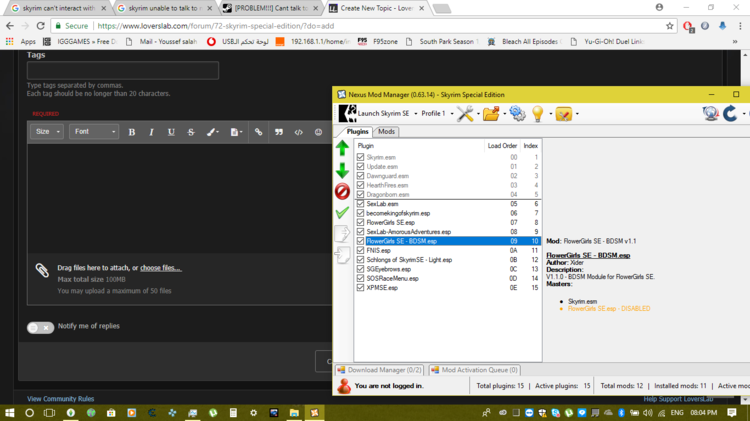750x421 pixels.
Task: Uncheck FlowerGirls SE.esp checkbox
Action: point(360,222)
